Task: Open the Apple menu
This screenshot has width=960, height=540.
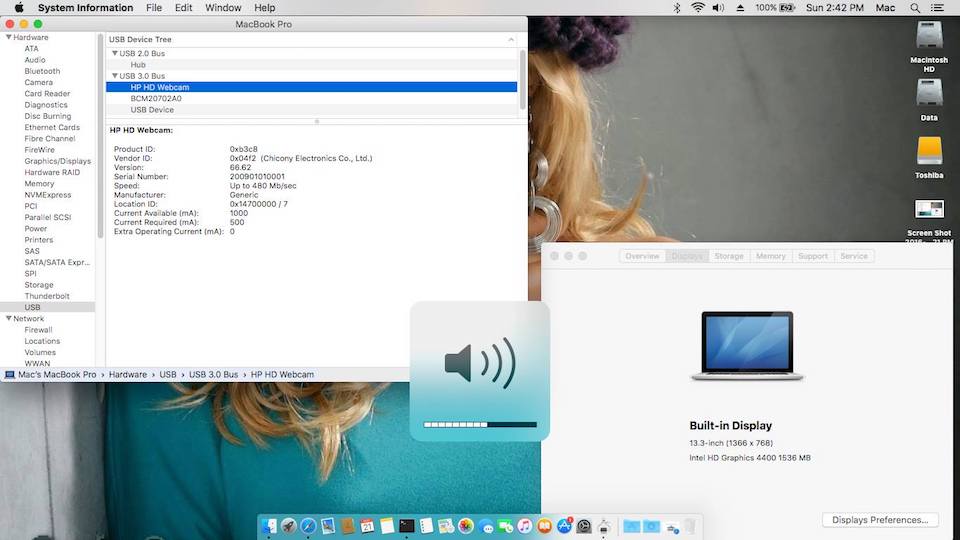Action: pyautogui.click(x=19, y=8)
